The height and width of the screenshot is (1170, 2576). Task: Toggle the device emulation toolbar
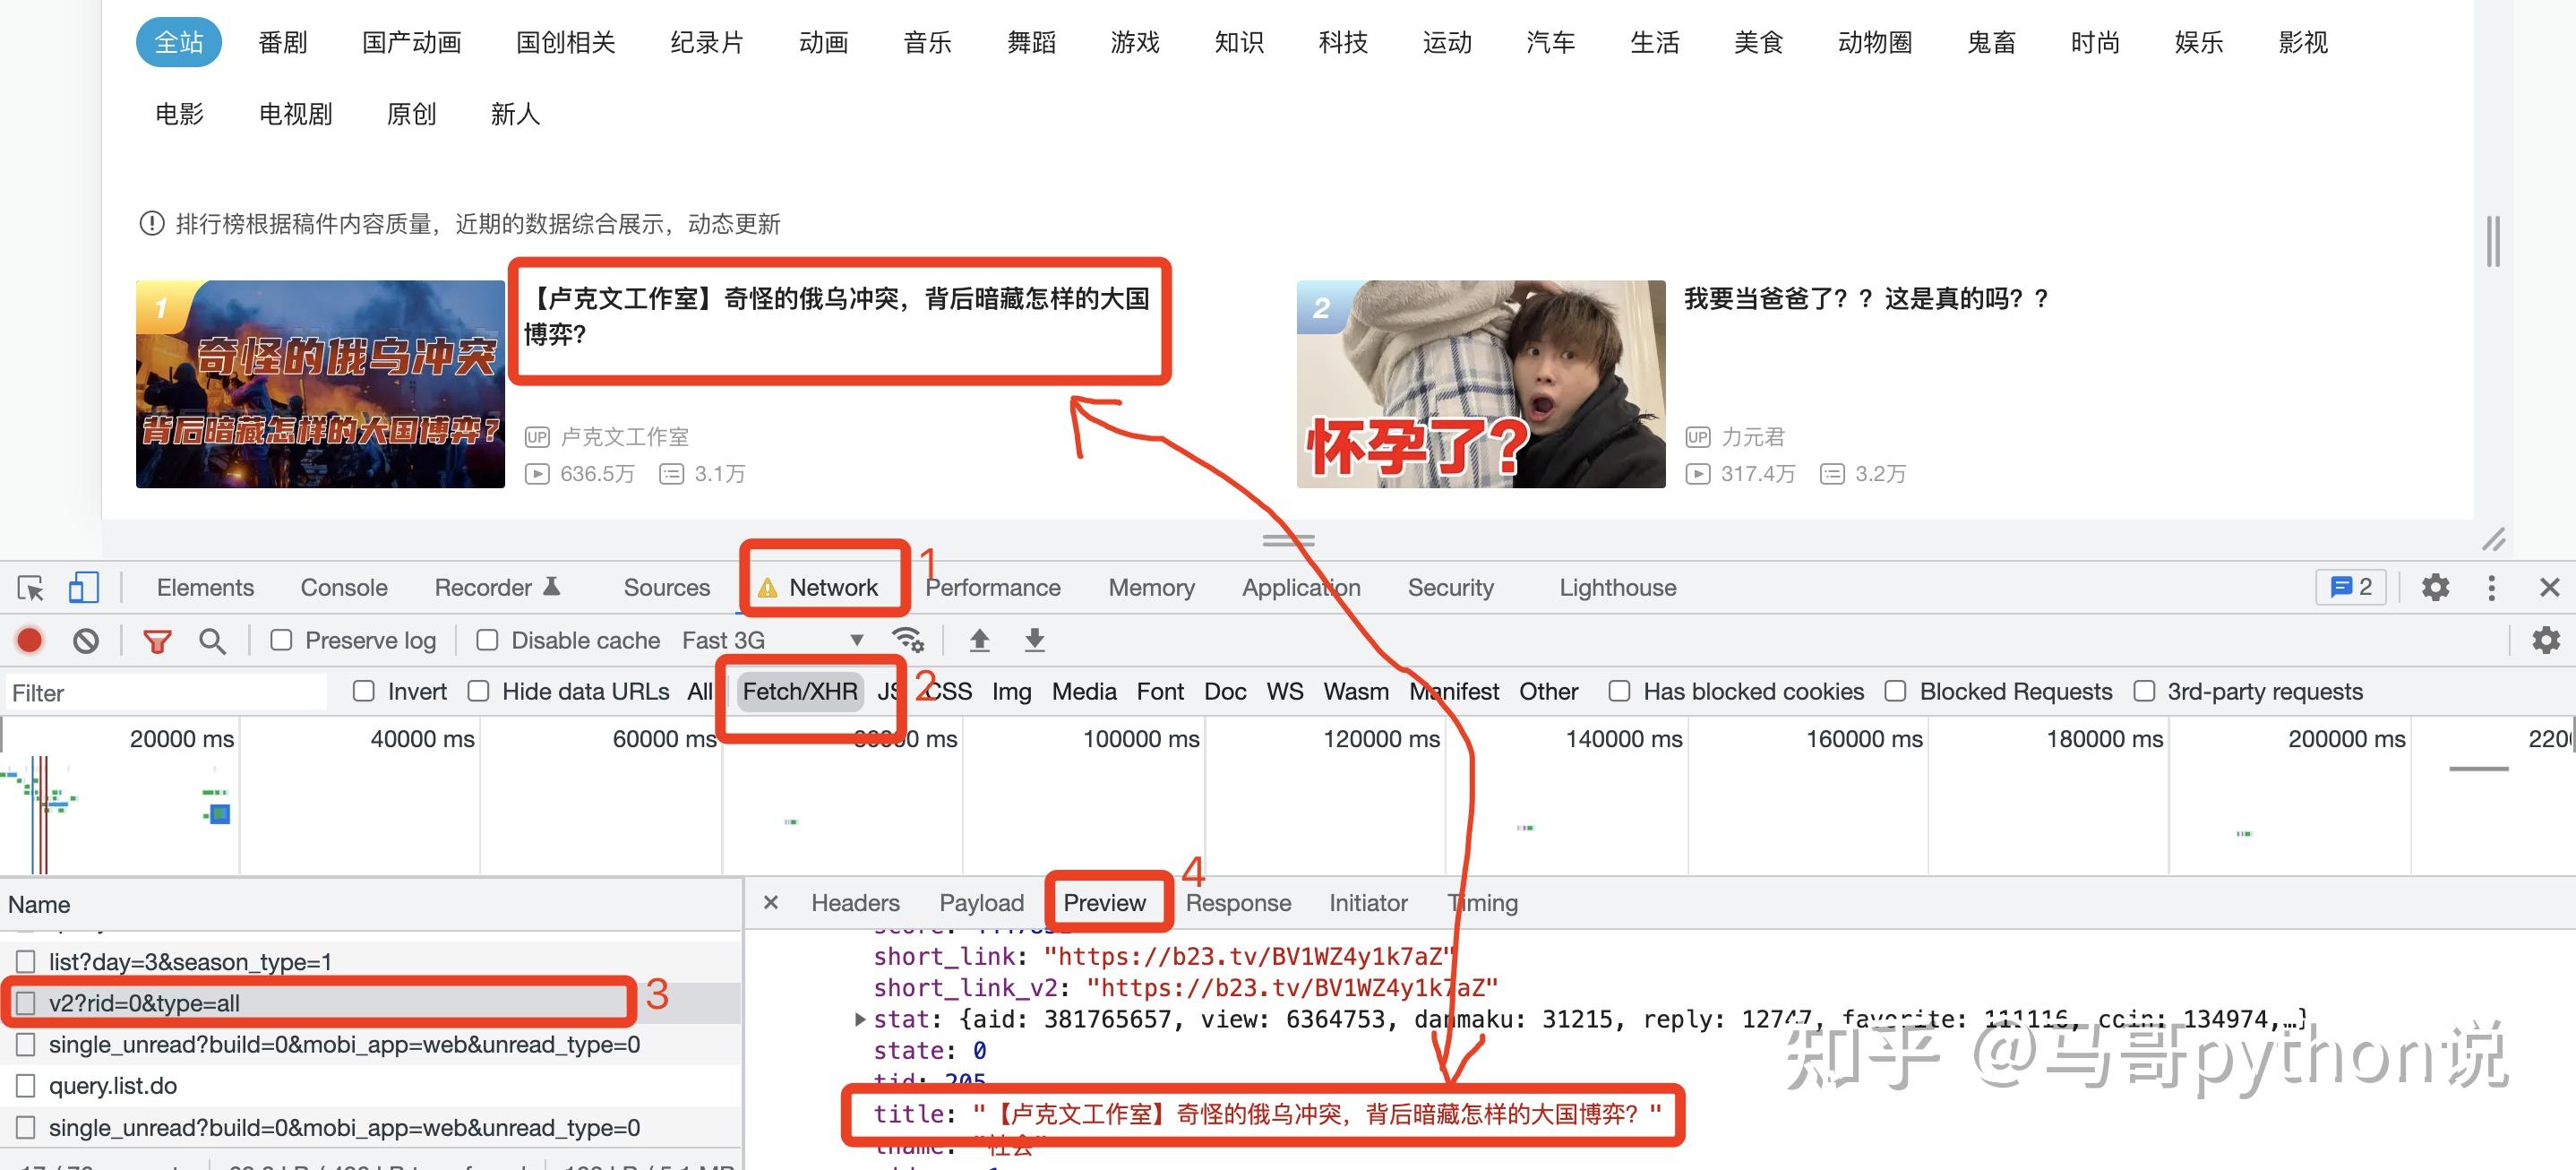pyautogui.click(x=84, y=588)
